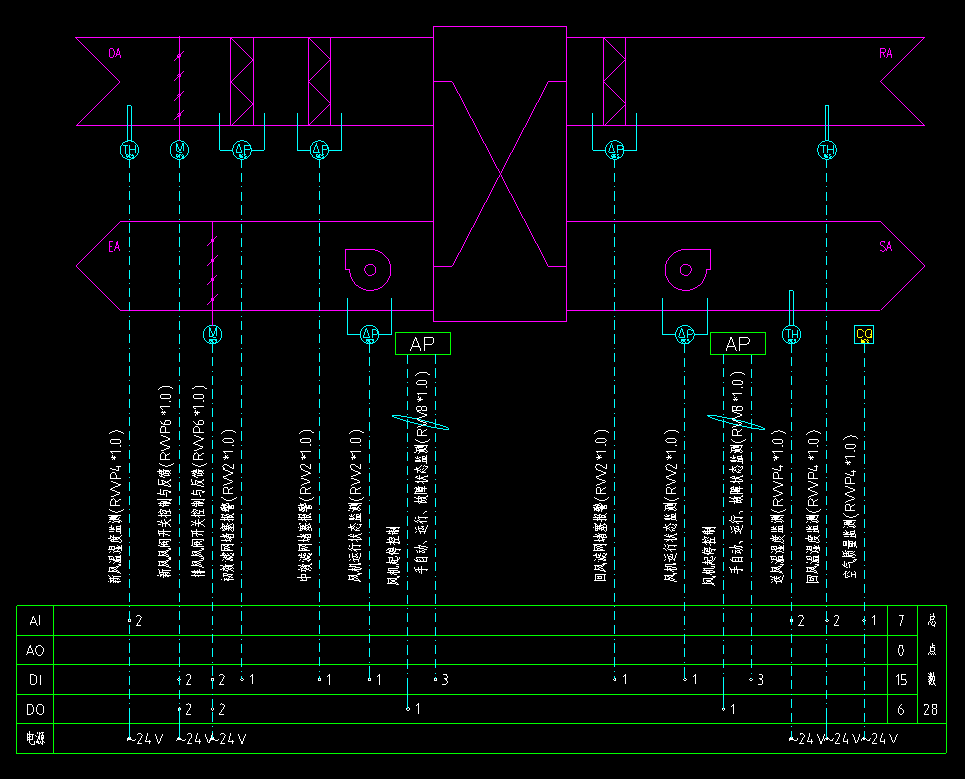Select the TH sensor on the SA duct
The height and width of the screenshot is (779, 965).
792,334
